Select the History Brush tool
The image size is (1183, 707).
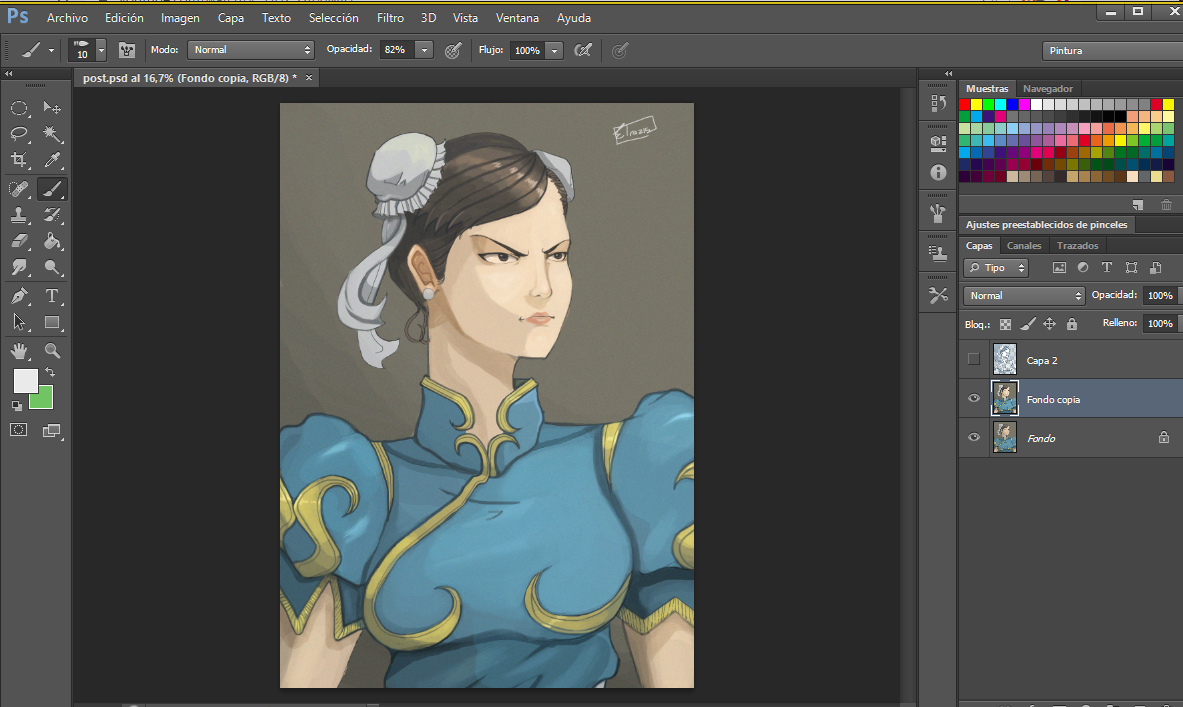click(52, 215)
